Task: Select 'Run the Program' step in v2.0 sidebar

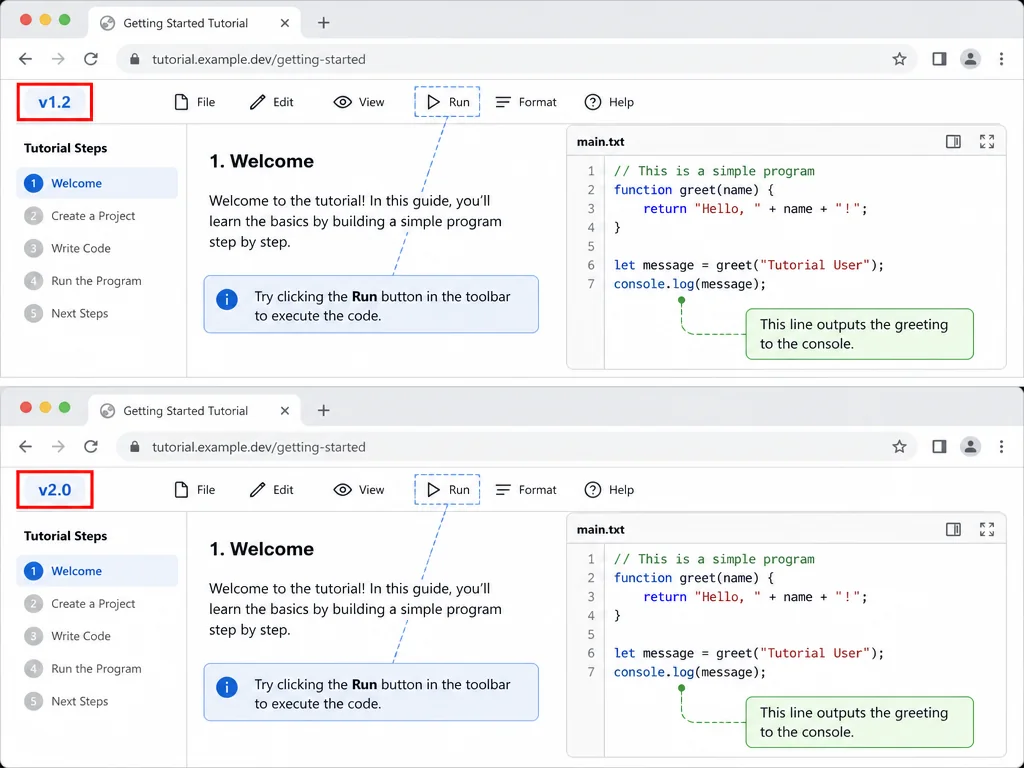Action: click(97, 668)
